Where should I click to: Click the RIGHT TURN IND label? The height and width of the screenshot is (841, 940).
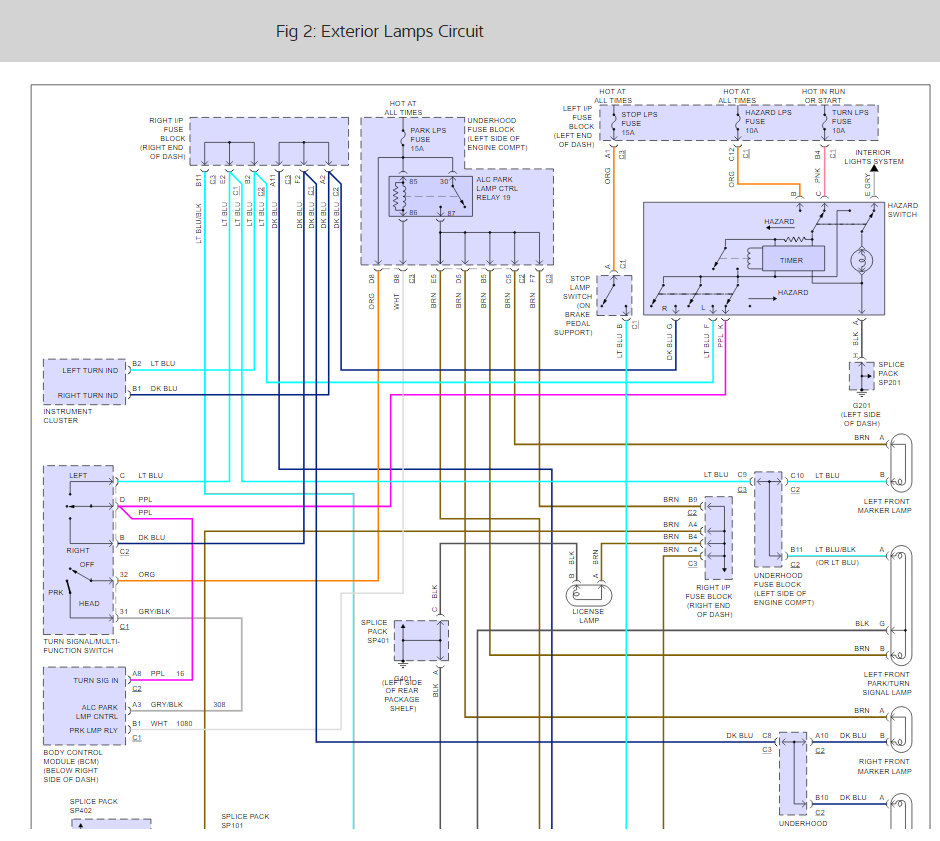pos(88,395)
